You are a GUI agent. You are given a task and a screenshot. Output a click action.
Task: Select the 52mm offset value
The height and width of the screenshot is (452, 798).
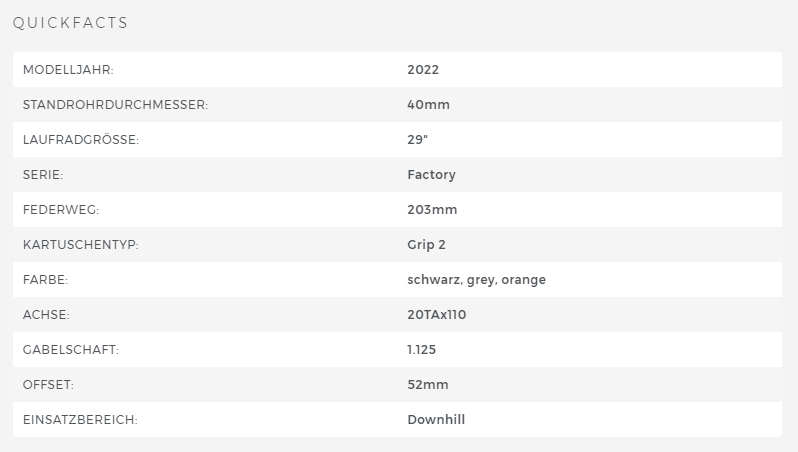point(428,385)
